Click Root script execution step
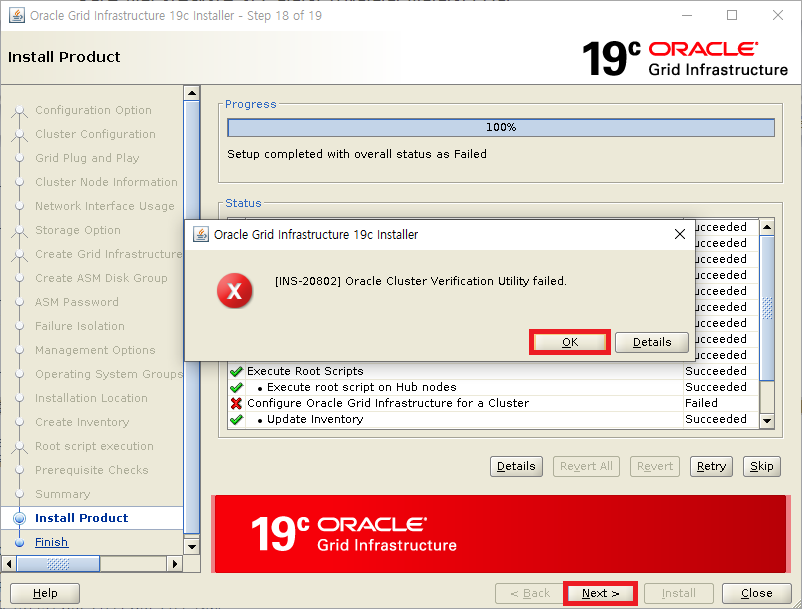This screenshot has width=802, height=609. click(x=94, y=446)
